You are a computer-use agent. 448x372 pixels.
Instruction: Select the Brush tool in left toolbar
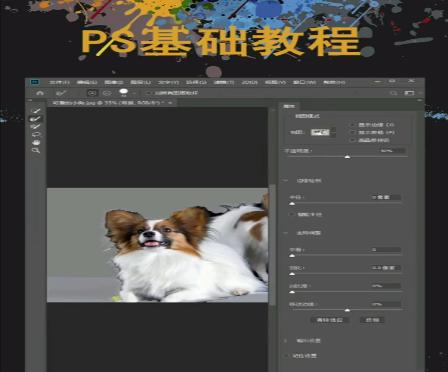pos(36,127)
